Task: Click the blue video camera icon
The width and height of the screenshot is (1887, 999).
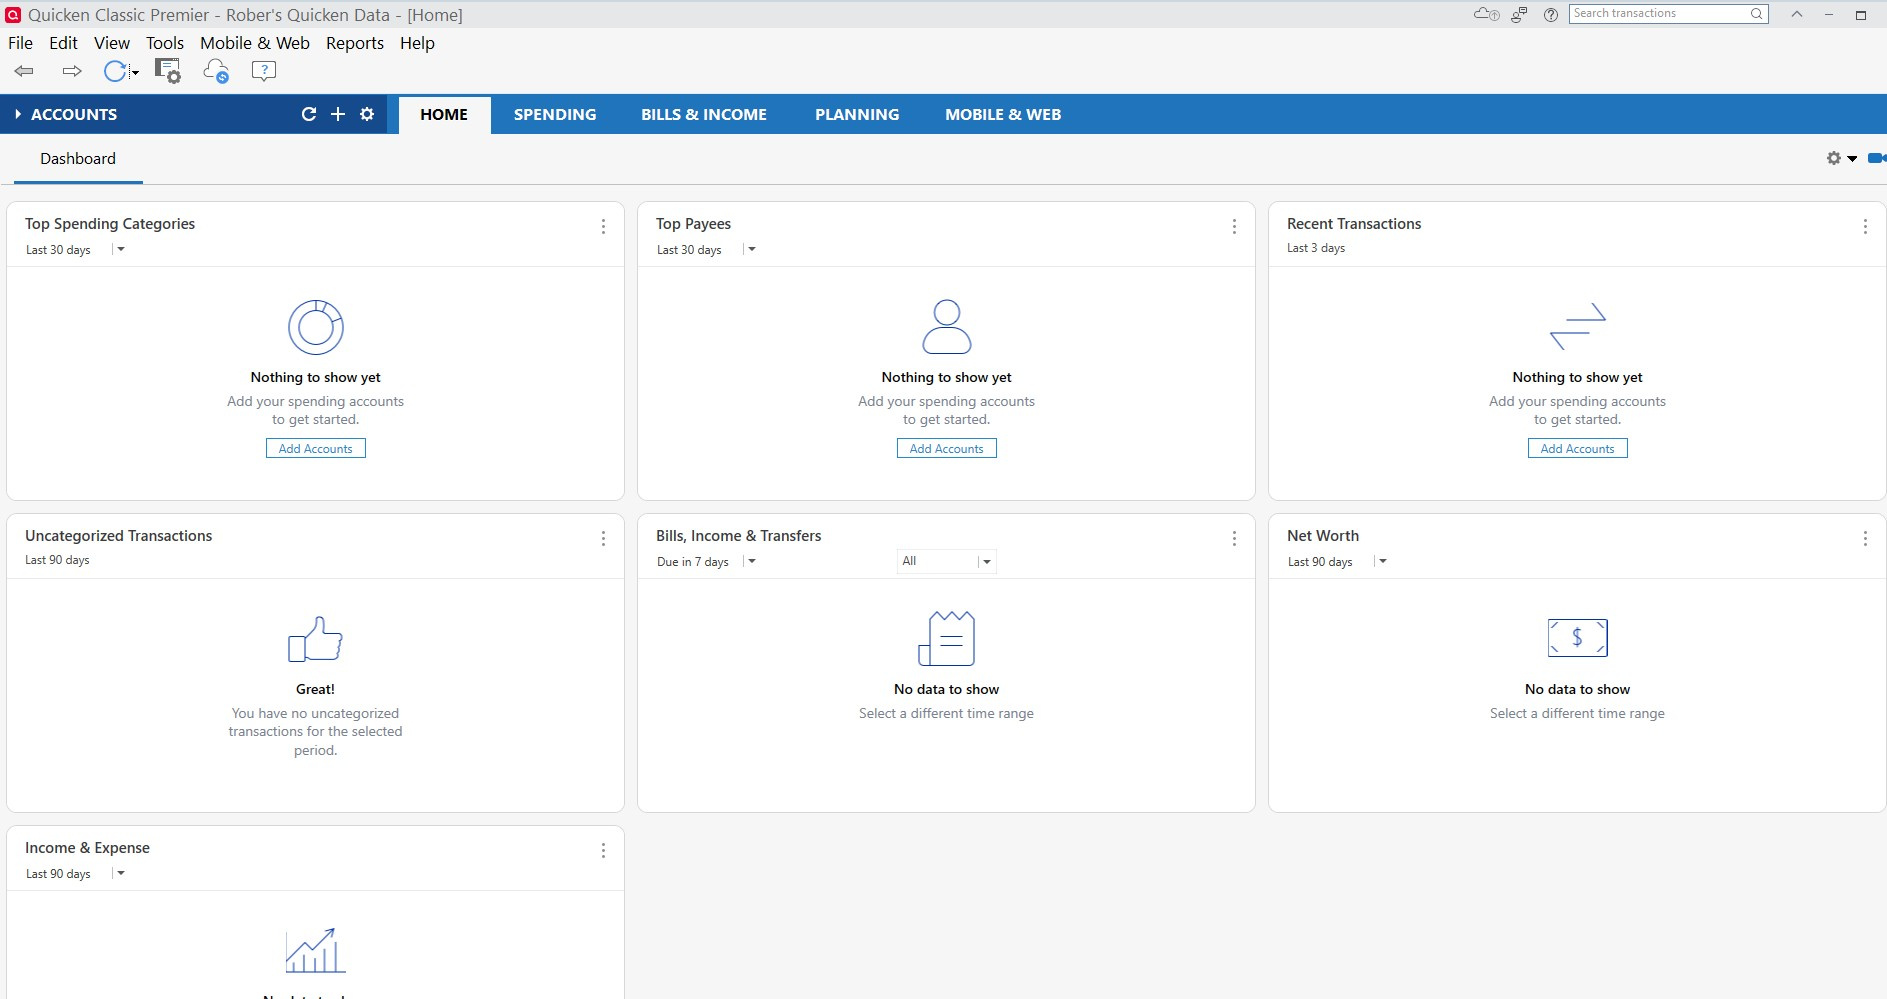Action: pyautogui.click(x=1877, y=158)
